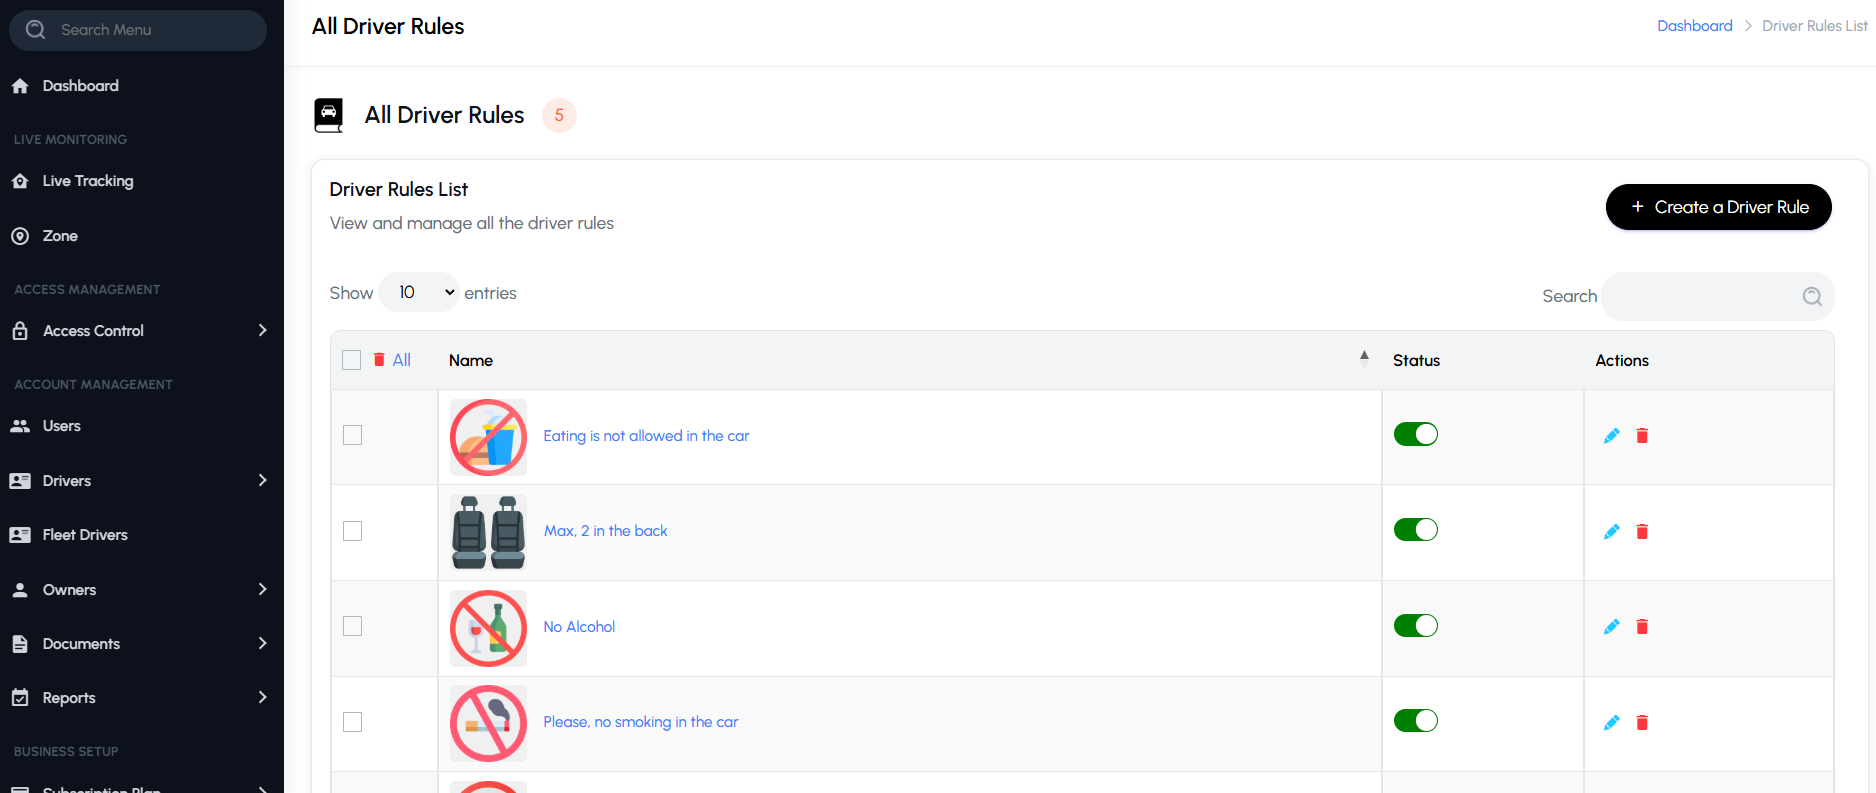This screenshot has width=1876, height=793.
Task: Expand the Drivers sidebar submenu
Action: [x=262, y=481]
